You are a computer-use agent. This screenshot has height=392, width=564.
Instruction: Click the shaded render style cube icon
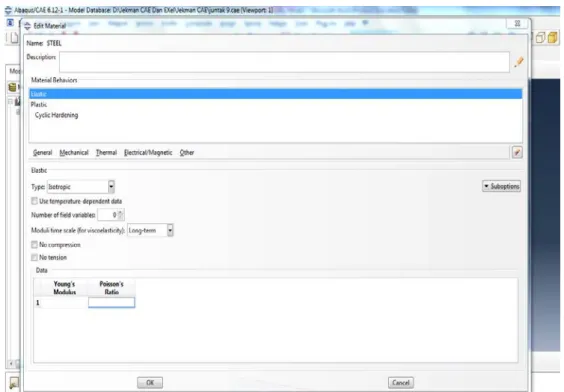coord(552,37)
